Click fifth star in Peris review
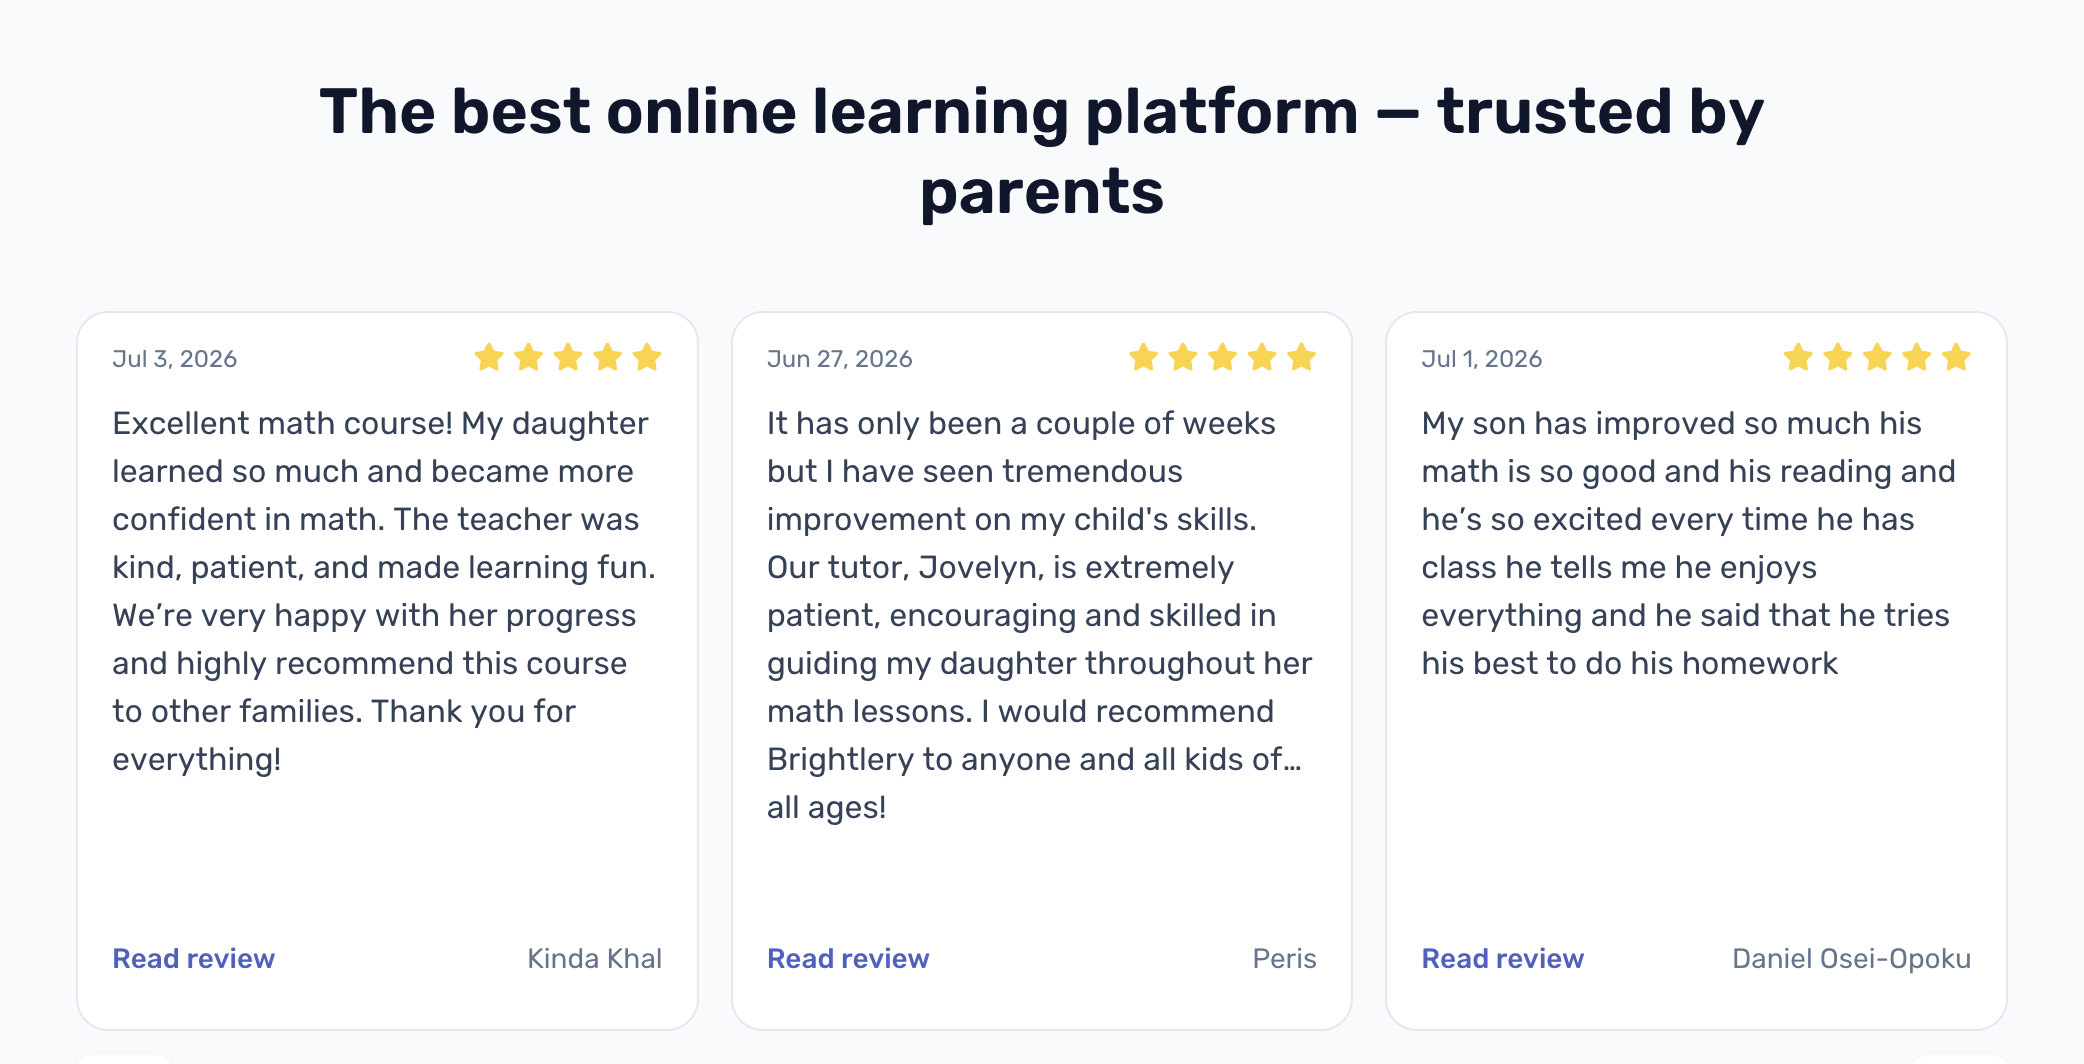2084x1064 pixels. pos(1301,357)
